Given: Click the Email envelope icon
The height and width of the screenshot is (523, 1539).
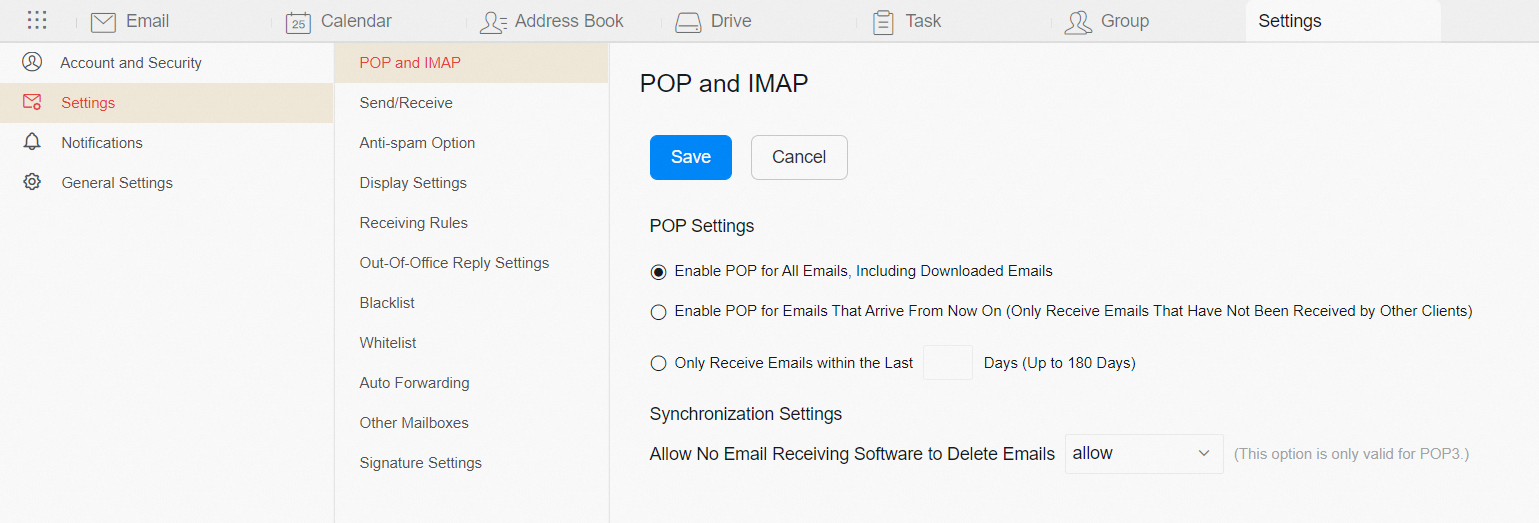Looking at the screenshot, I should [103, 21].
